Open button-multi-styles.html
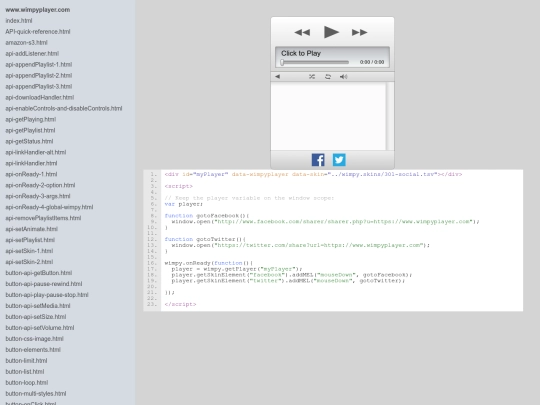Image resolution: width=540 pixels, height=405 pixels. coord(36,394)
